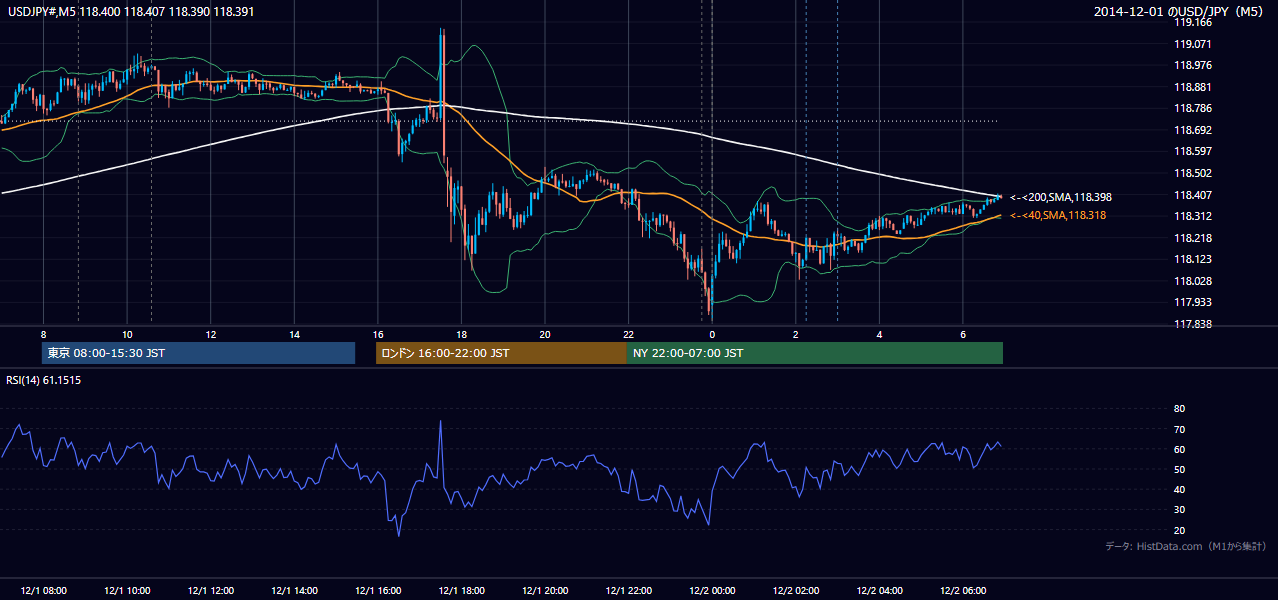Click price level 118.312 on the axis
This screenshot has height=600, width=1278.
(1192, 216)
